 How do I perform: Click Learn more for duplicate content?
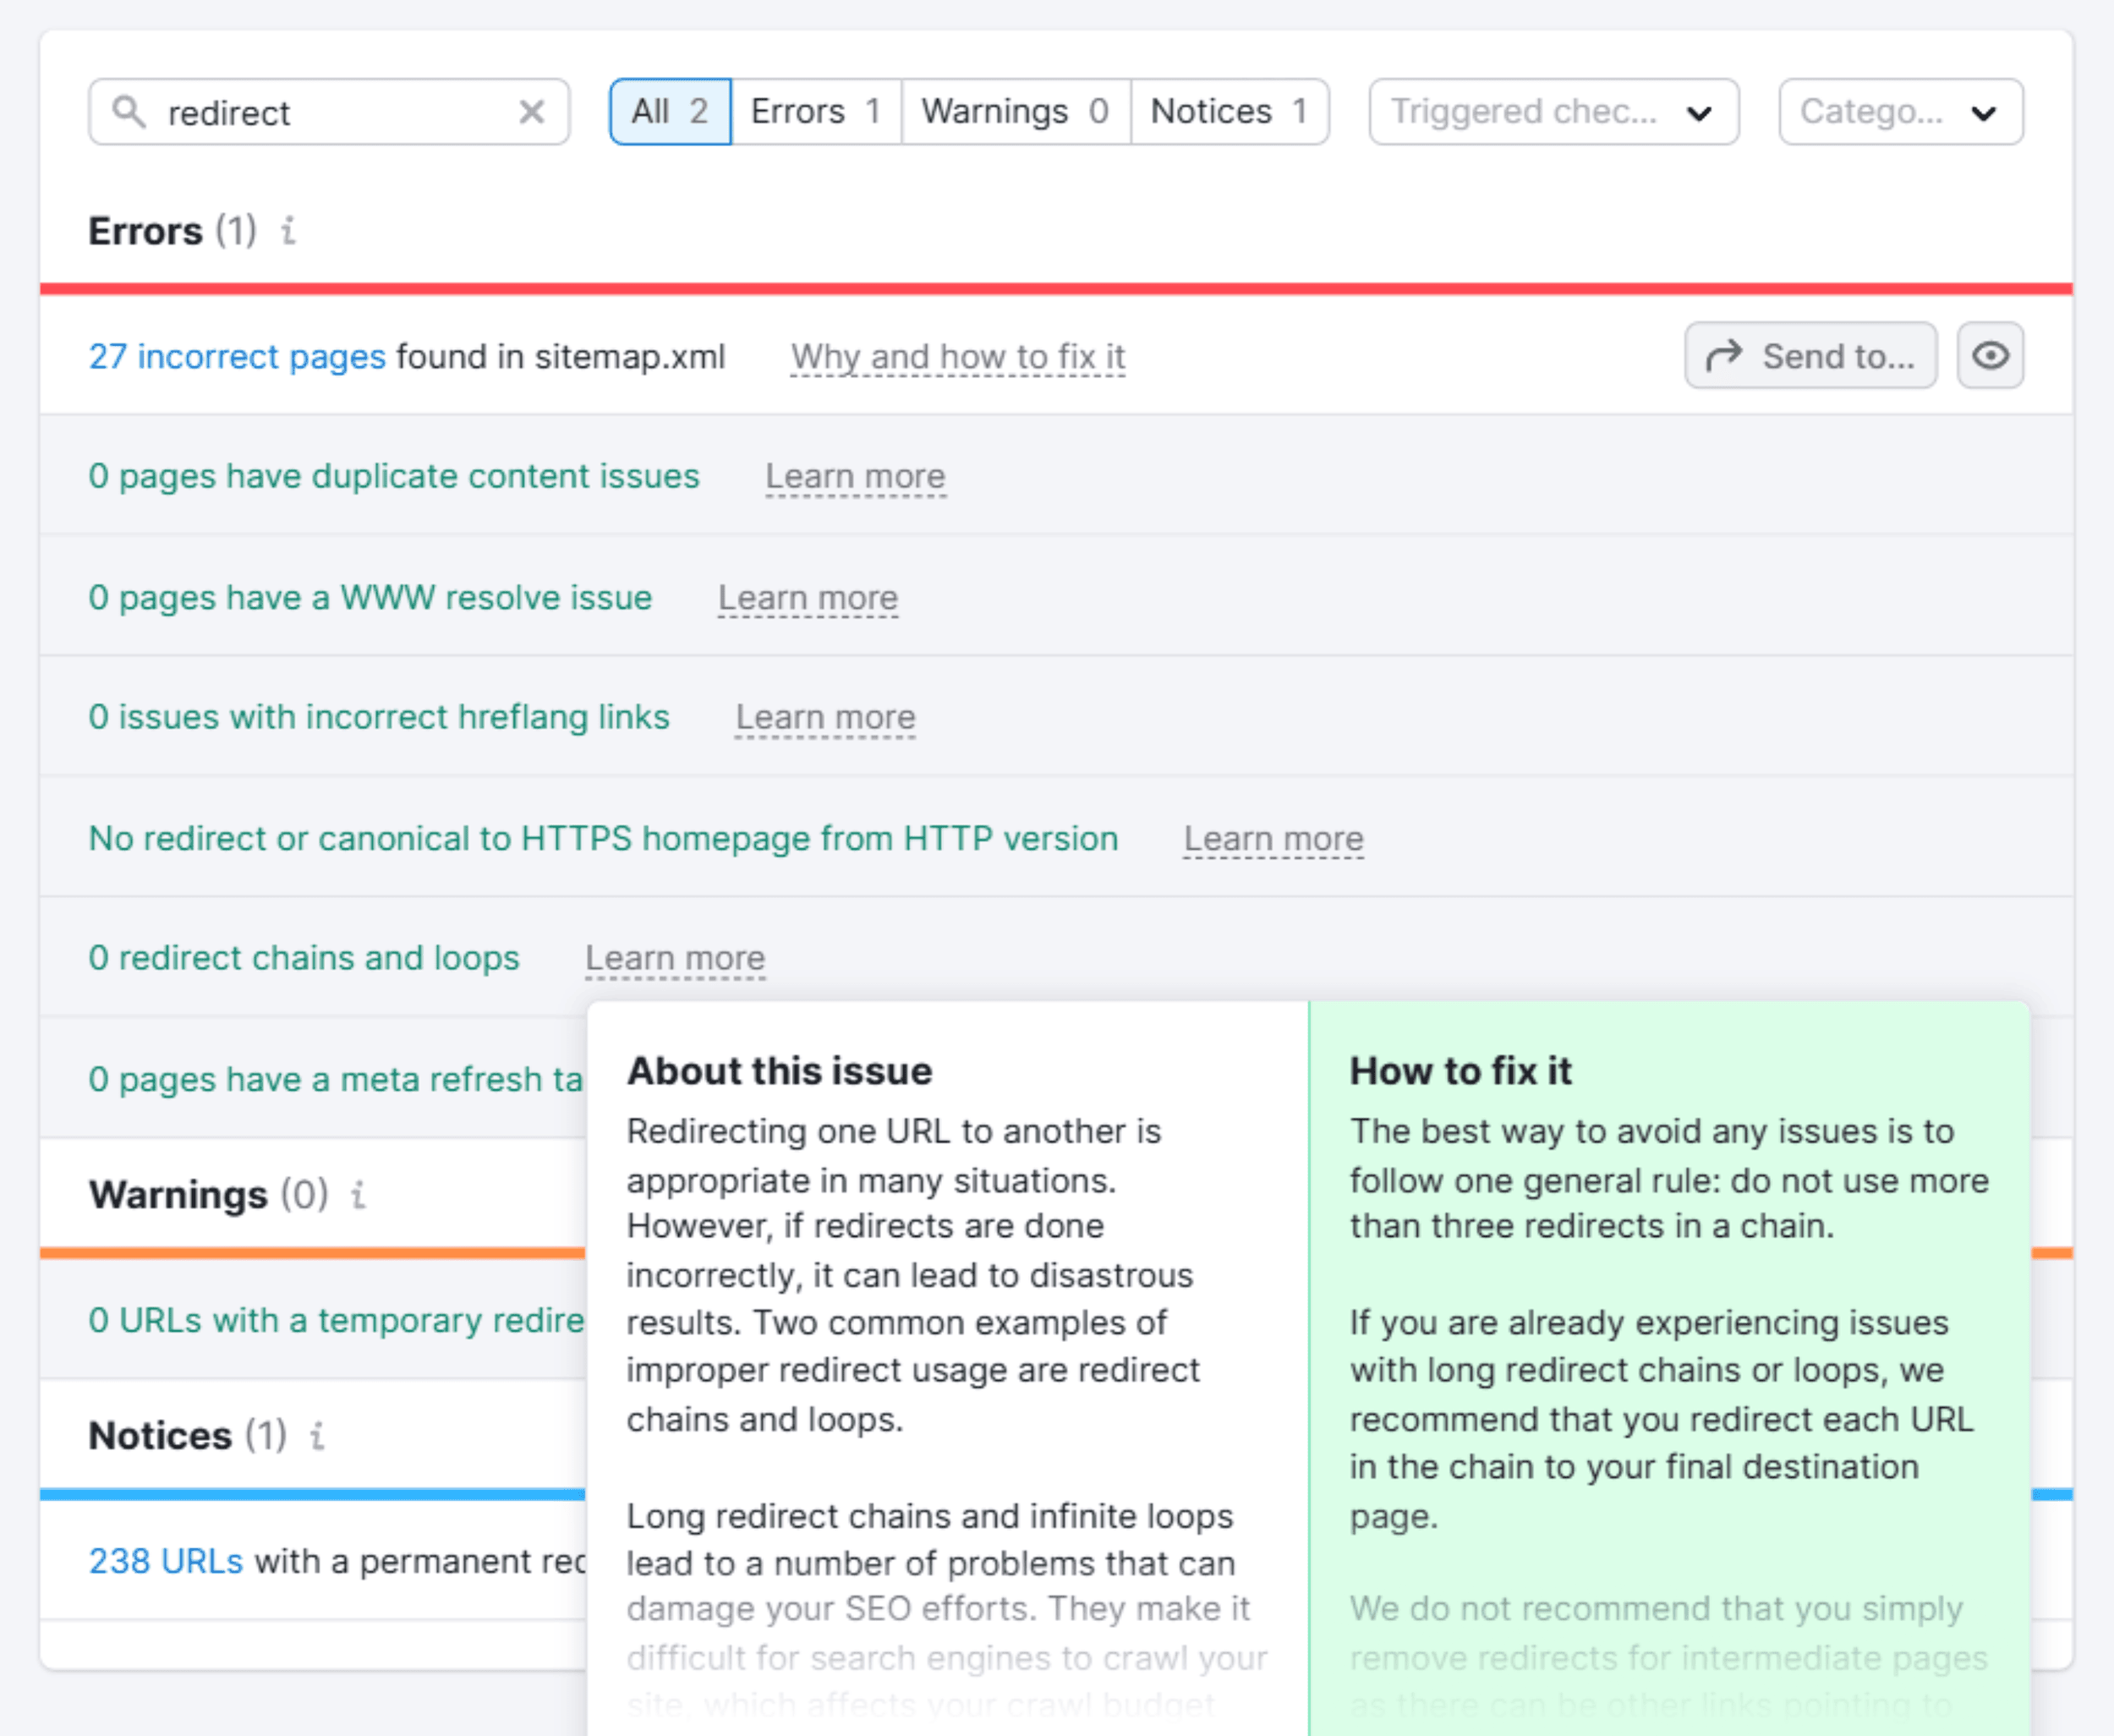pyautogui.click(x=855, y=476)
